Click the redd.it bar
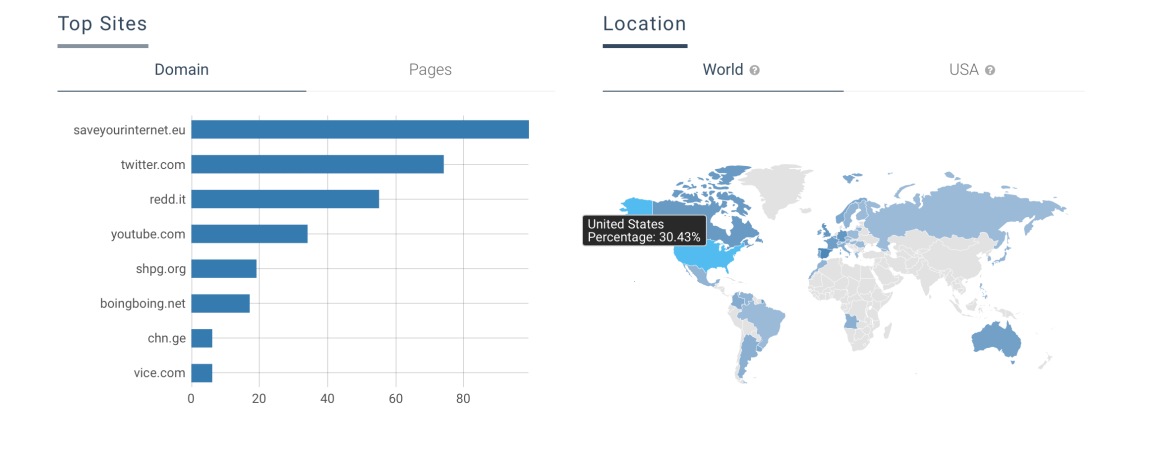Screen dimensions: 1155x451 click(285, 199)
